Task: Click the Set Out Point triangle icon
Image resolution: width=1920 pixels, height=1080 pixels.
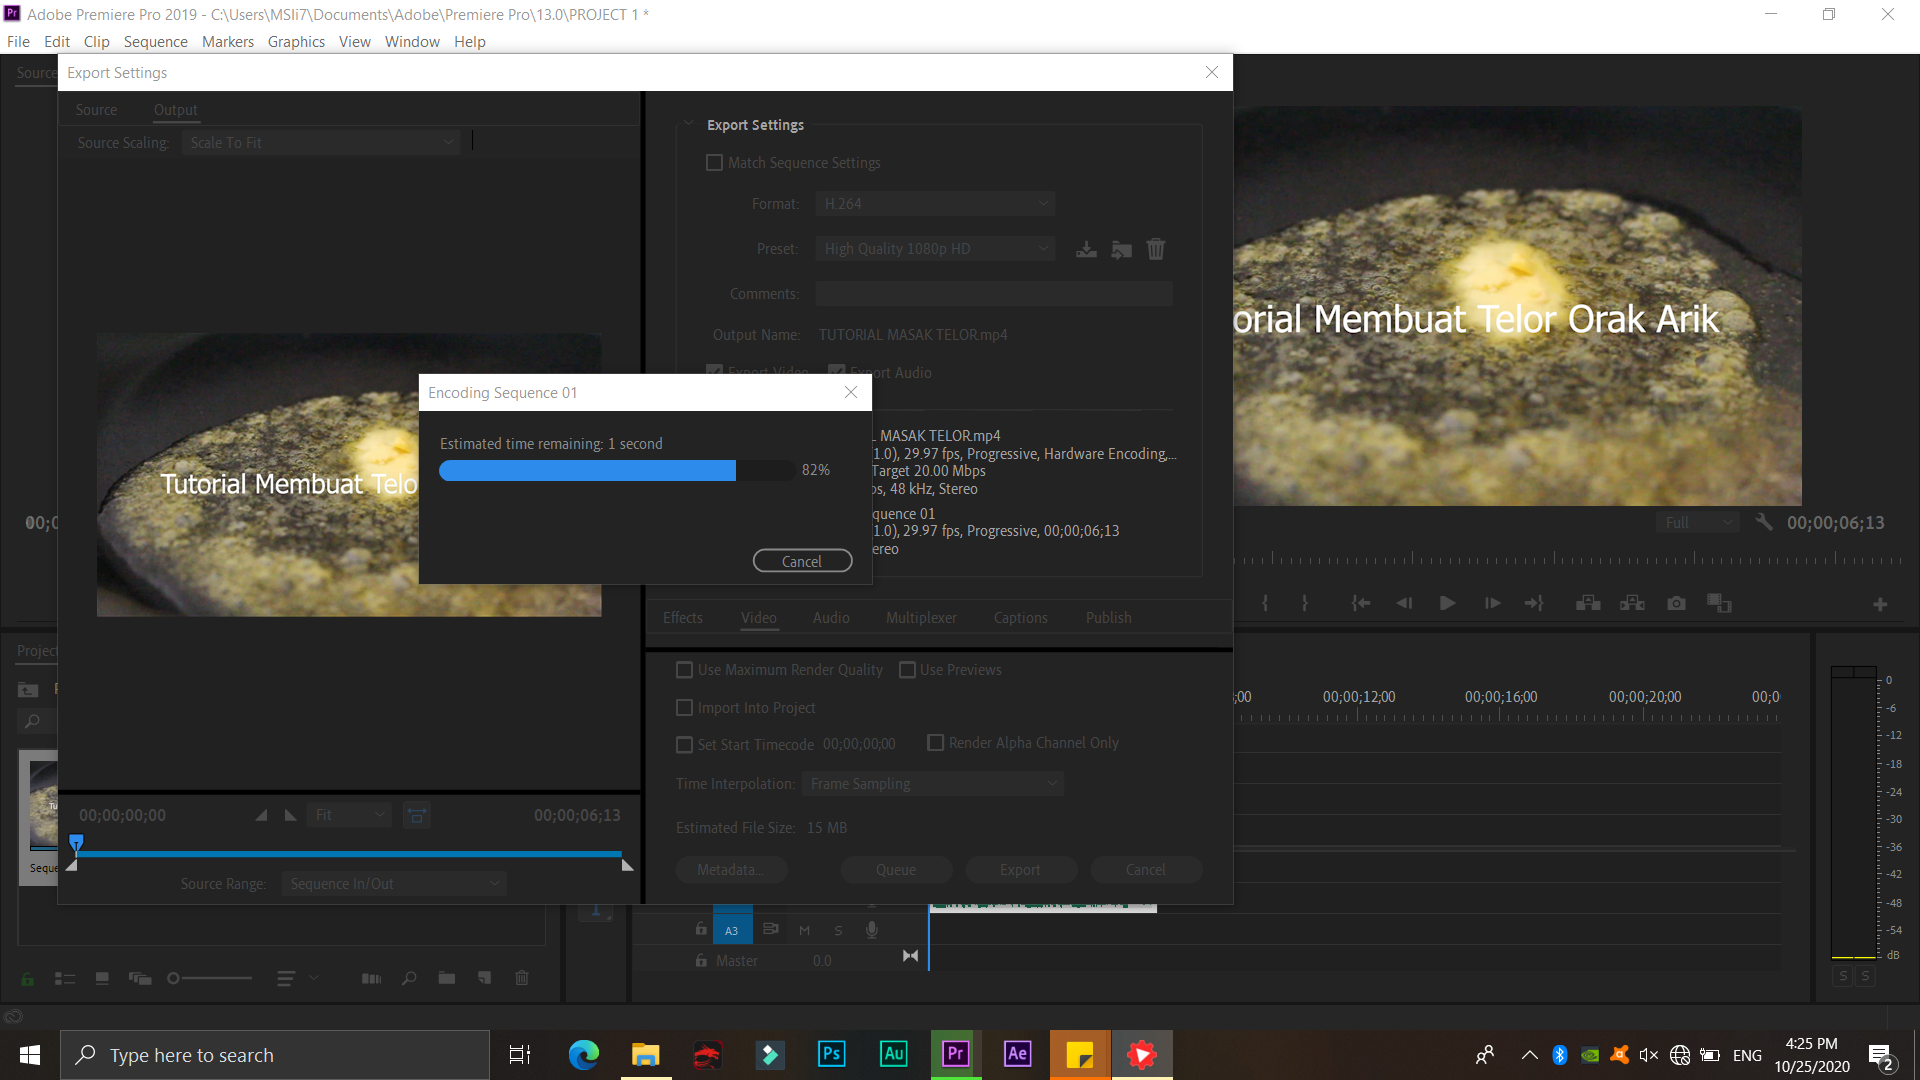Action: point(290,815)
